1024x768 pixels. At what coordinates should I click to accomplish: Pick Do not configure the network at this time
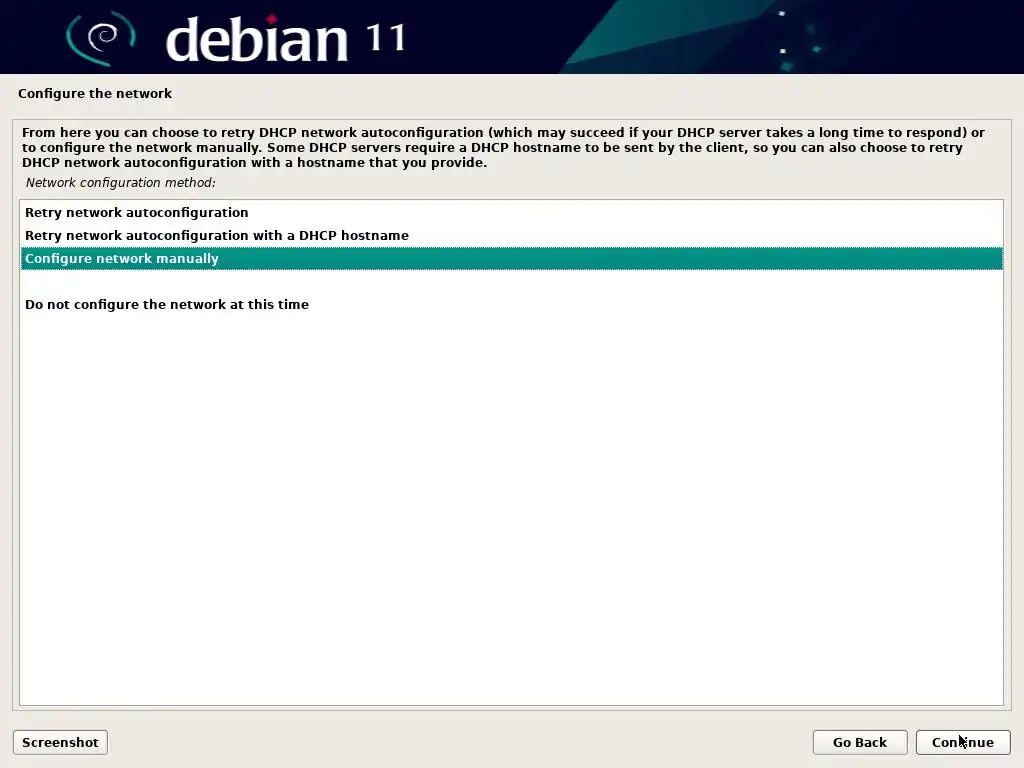(511, 304)
